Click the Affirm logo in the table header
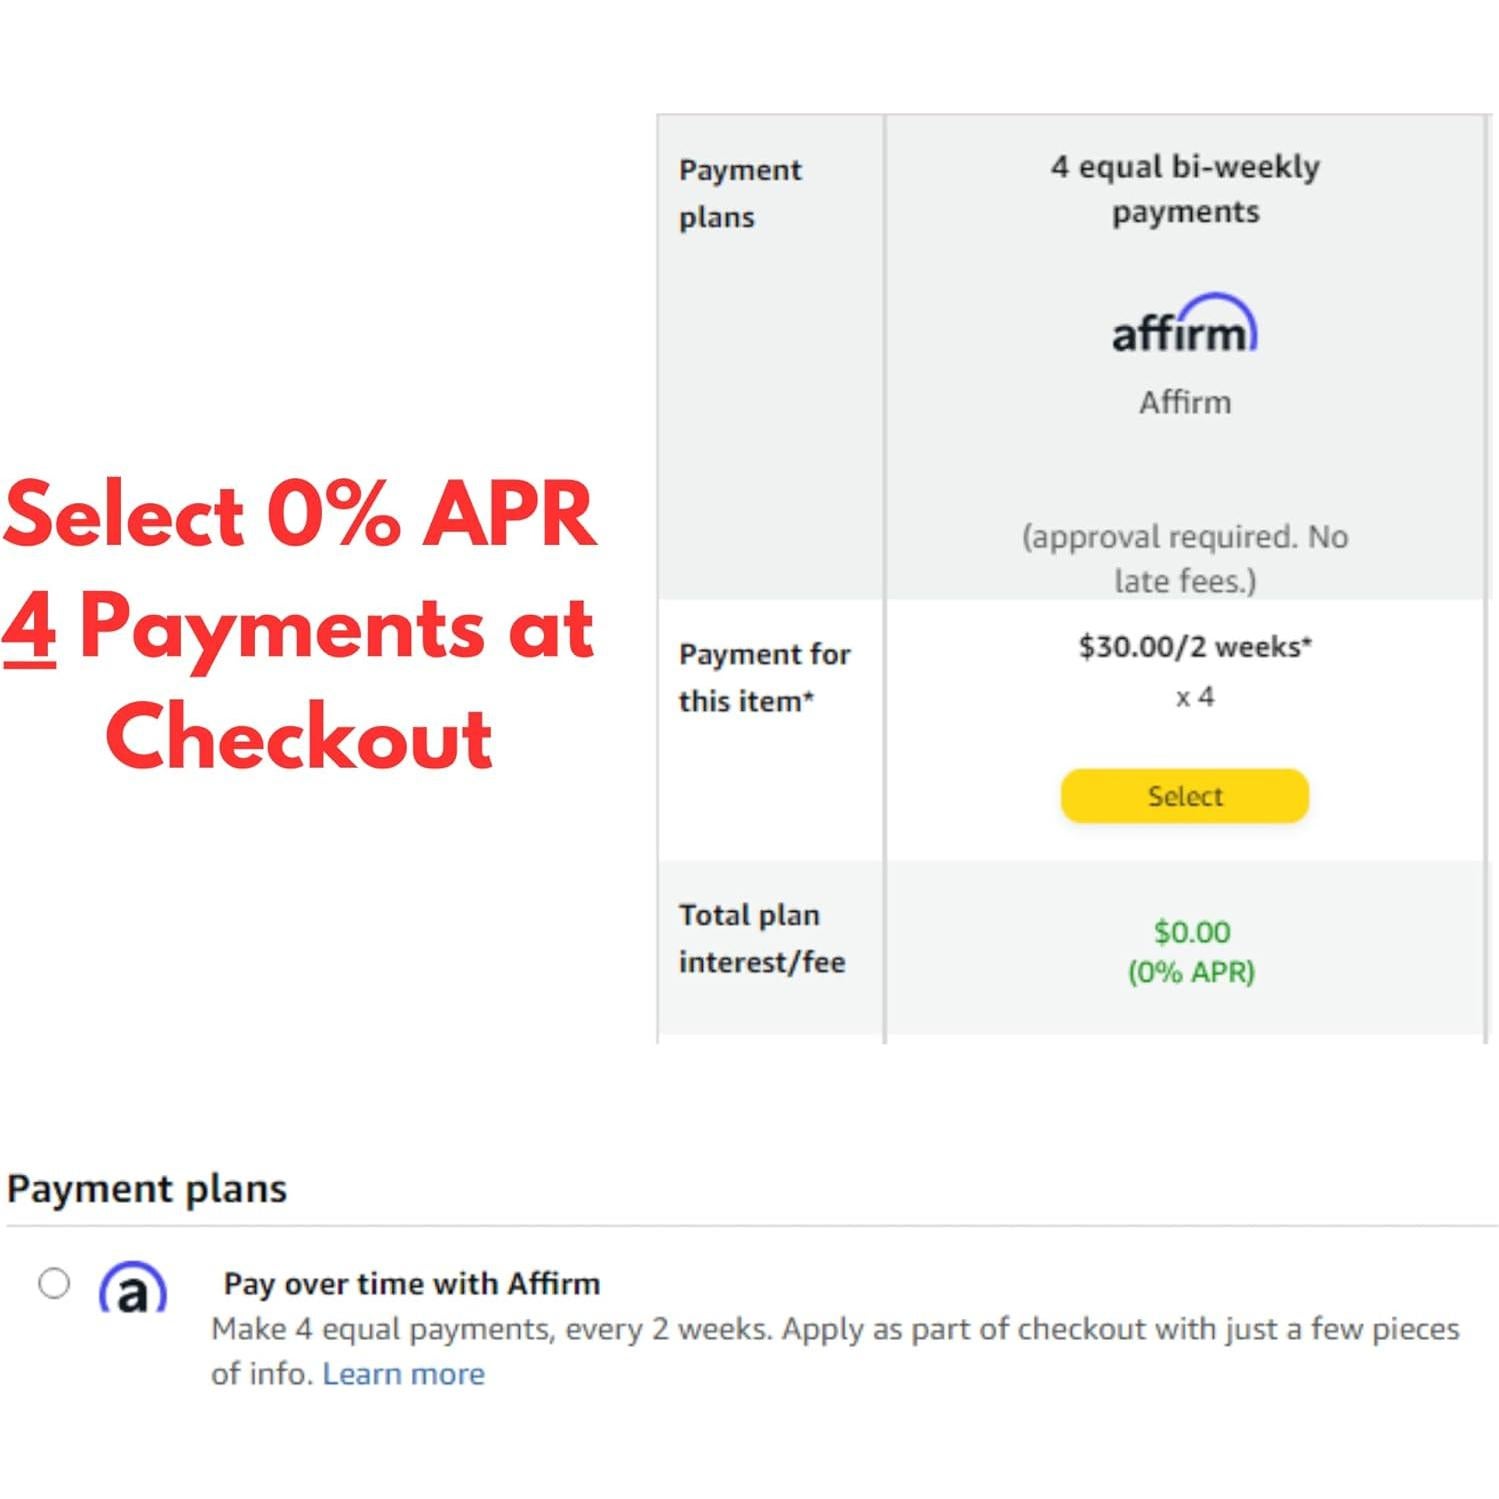 point(1184,326)
